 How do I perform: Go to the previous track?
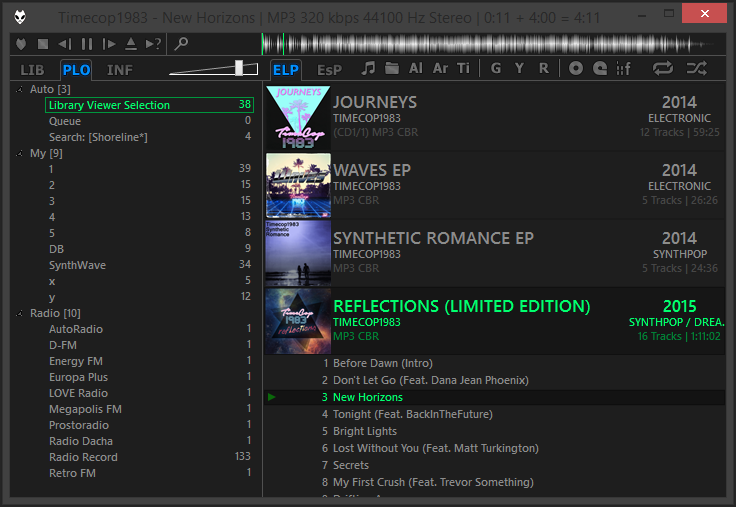click(65, 44)
